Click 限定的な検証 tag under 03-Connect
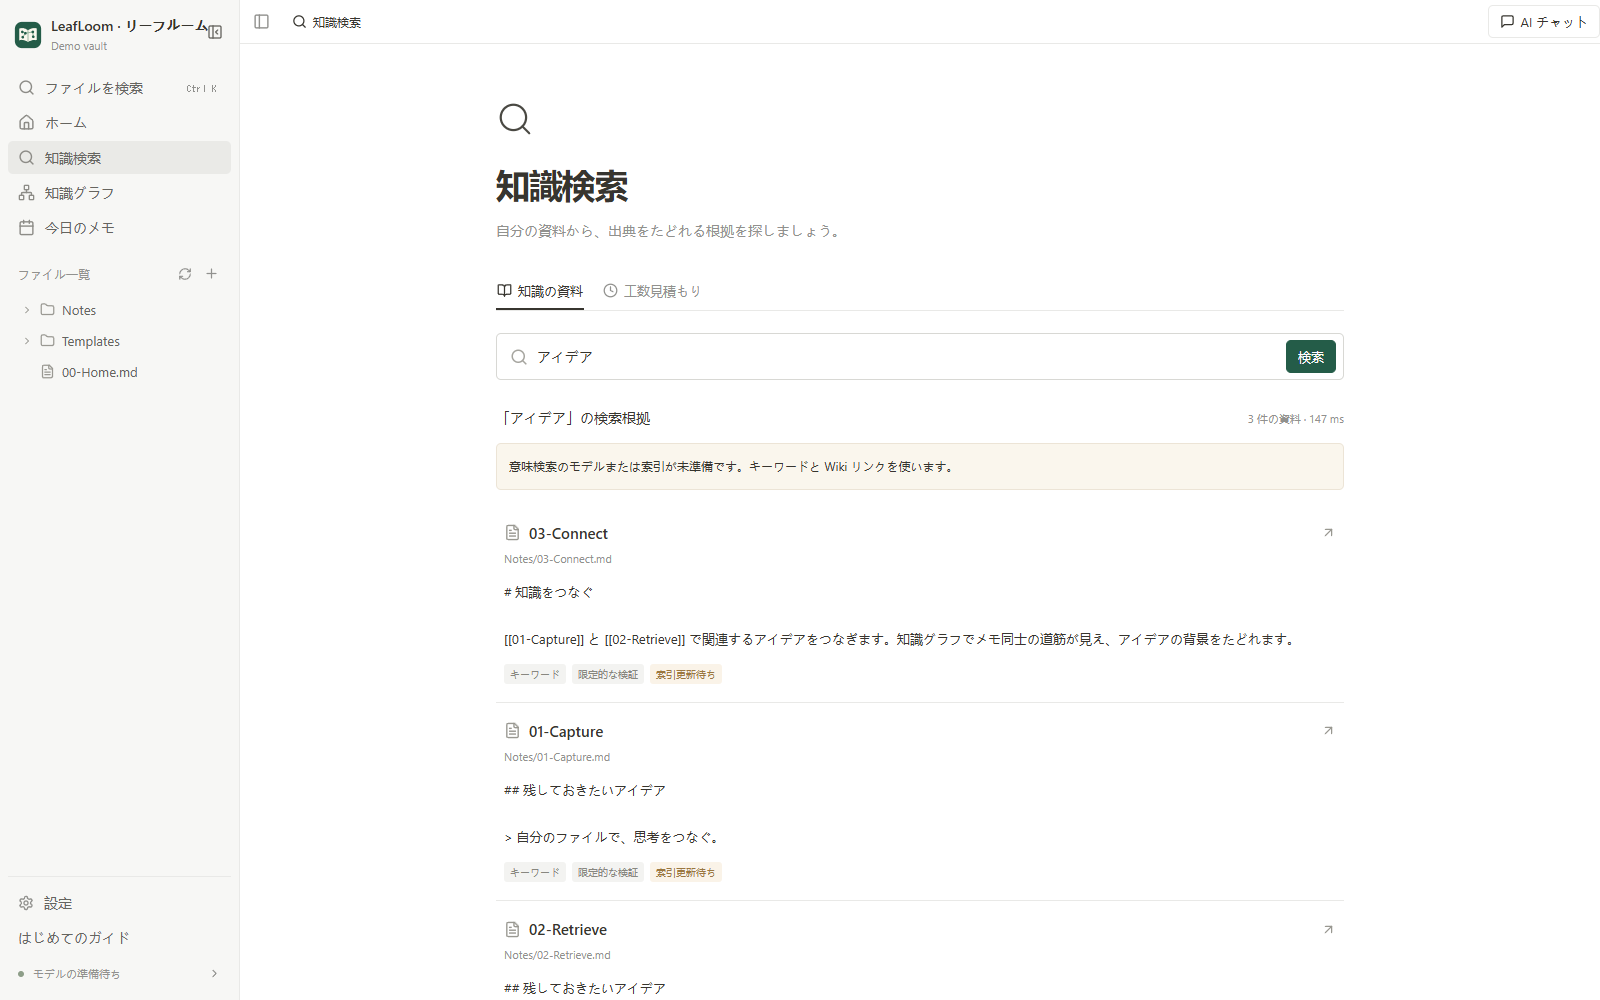Viewport: 1600px width, 1000px height. click(608, 675)
